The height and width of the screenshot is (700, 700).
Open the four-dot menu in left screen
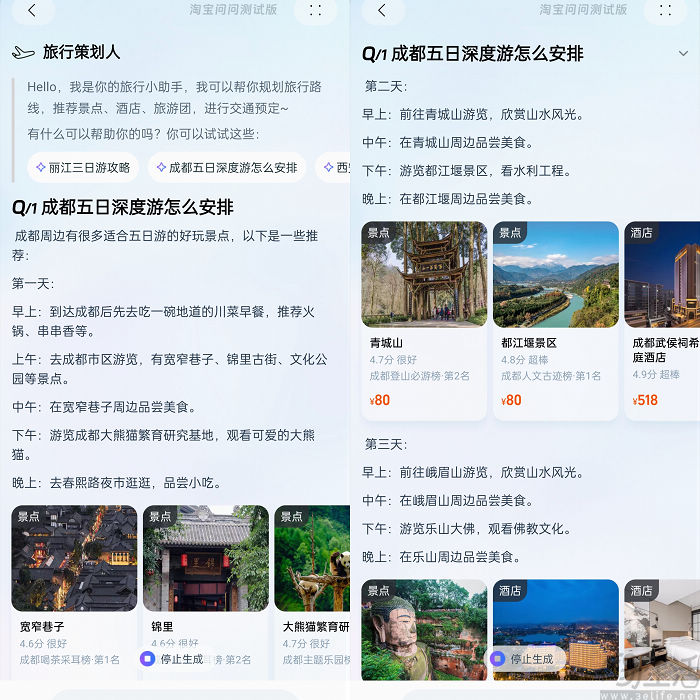coord(316,10)
